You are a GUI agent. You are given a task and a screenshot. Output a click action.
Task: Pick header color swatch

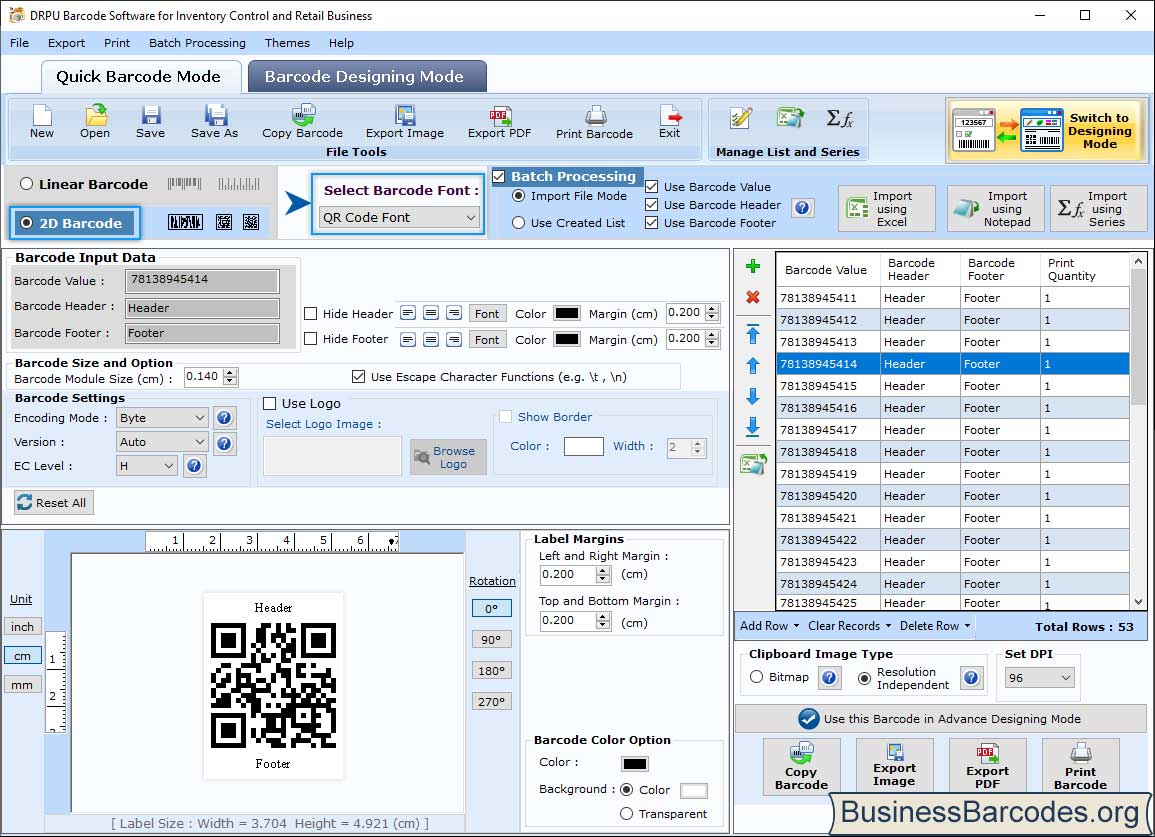pos(566,313)
